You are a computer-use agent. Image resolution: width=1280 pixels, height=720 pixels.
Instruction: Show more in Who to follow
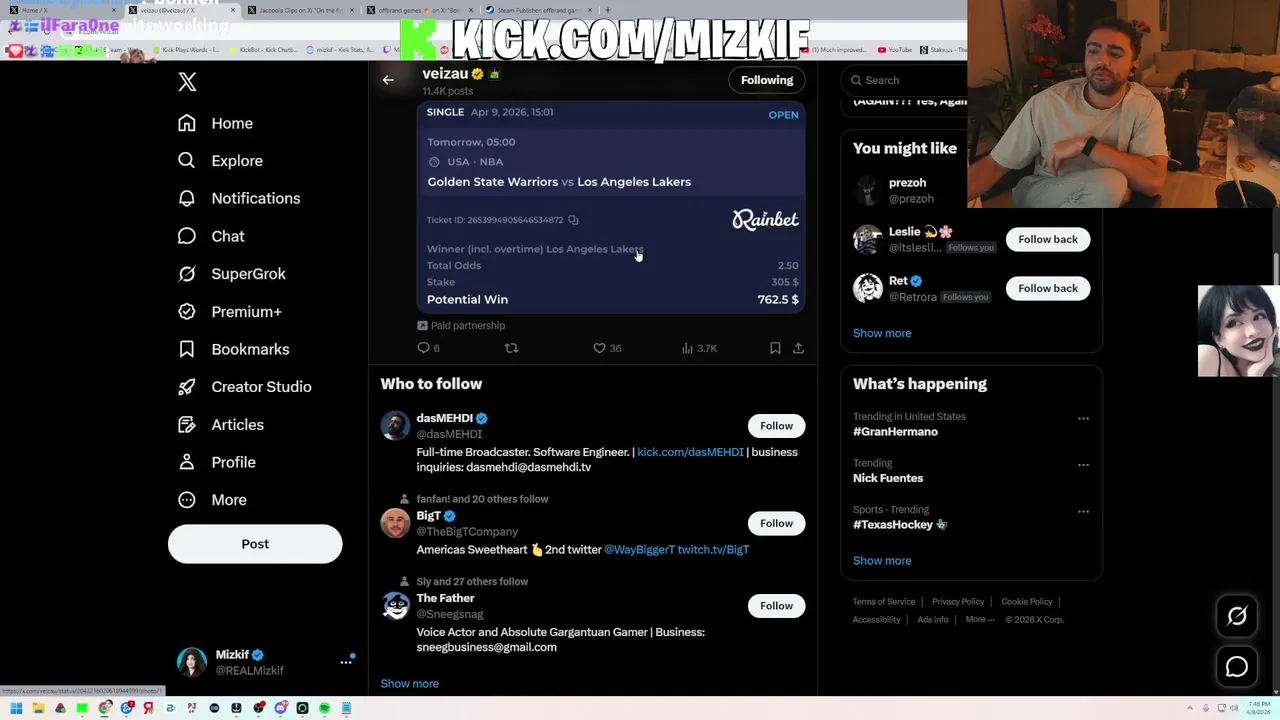pos(409,684)
